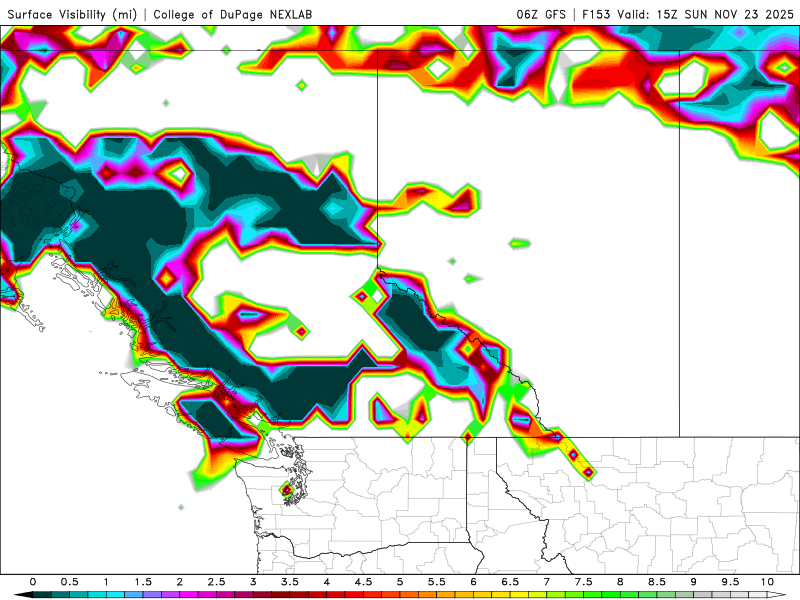Click the '1.5' label on the color scale
Image resolution: width=800 pixels, height=600 pixels.
tap(143, 582)
